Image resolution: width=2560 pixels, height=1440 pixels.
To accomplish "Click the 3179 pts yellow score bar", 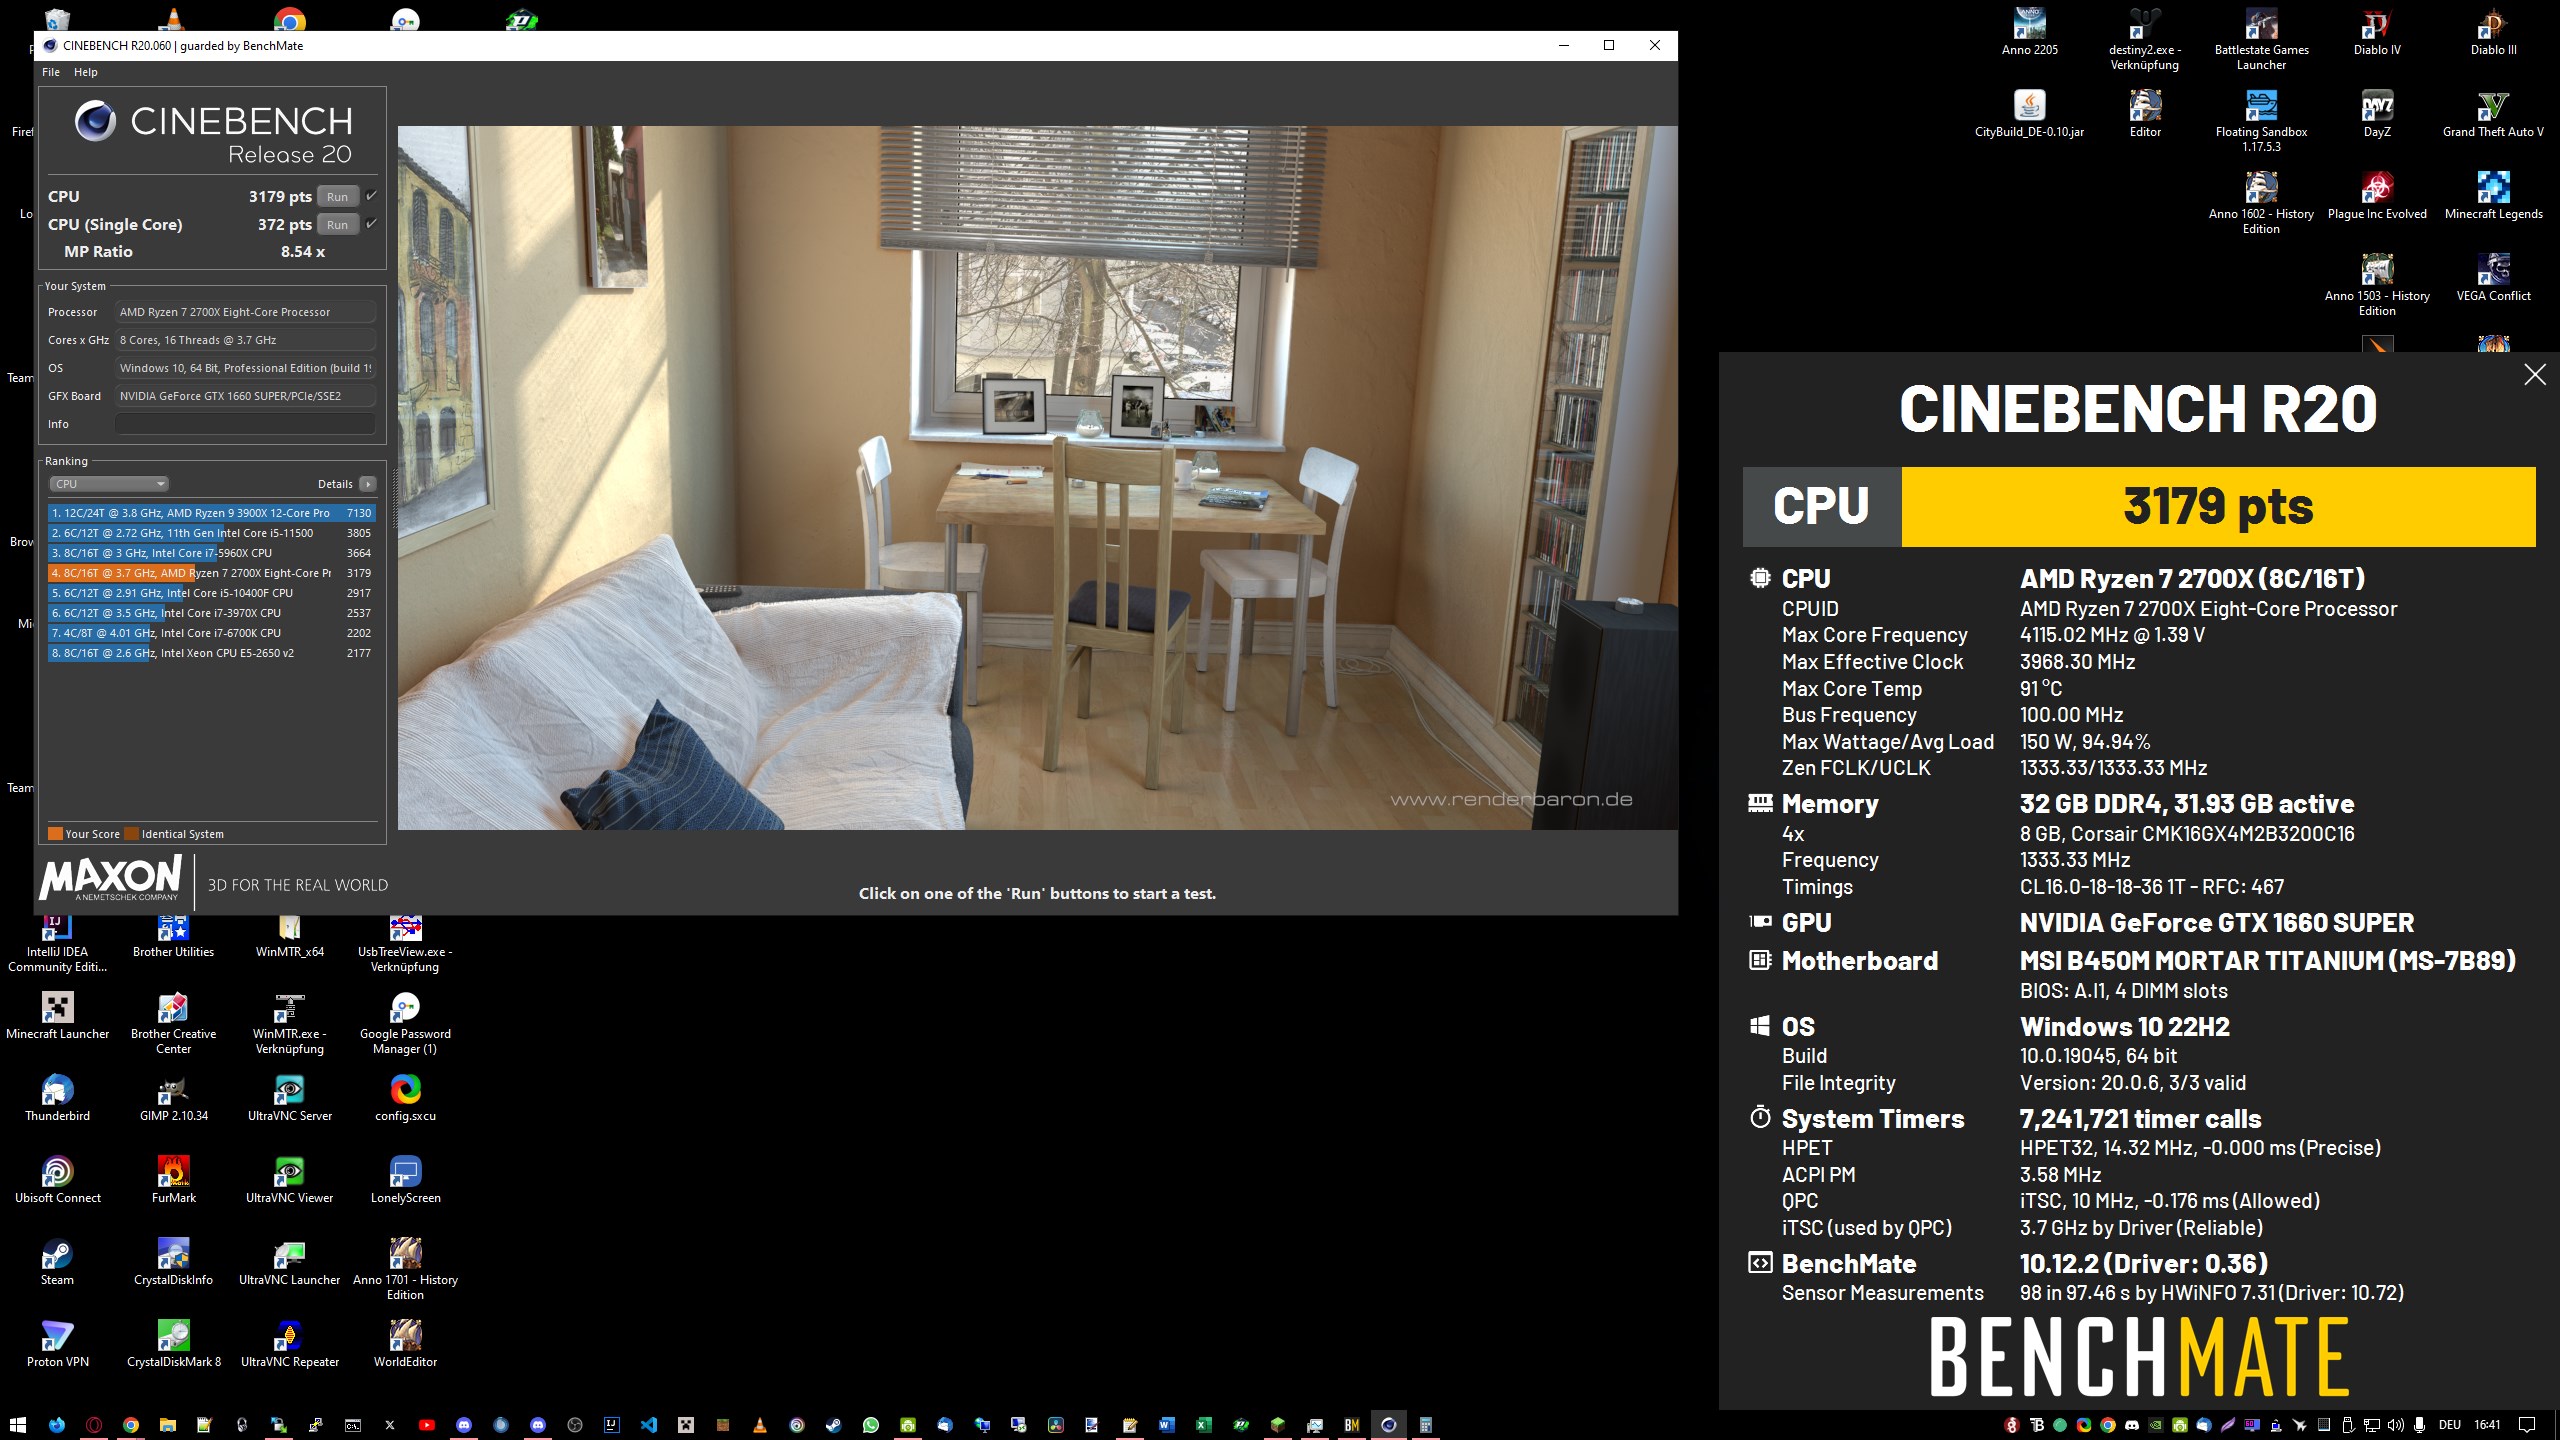I will 2218,507.
